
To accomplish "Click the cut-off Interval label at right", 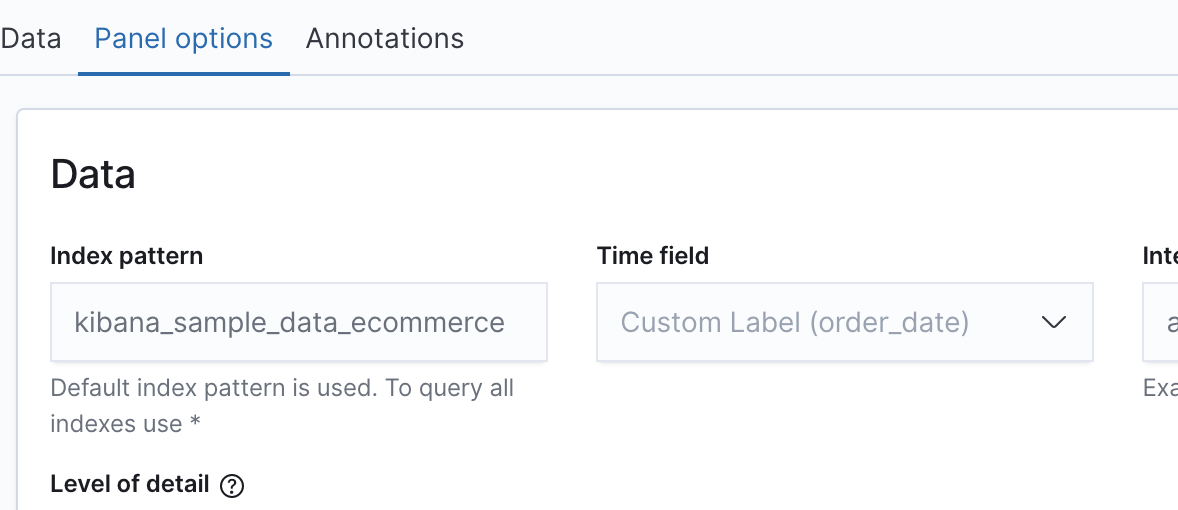I will 1160,256.
